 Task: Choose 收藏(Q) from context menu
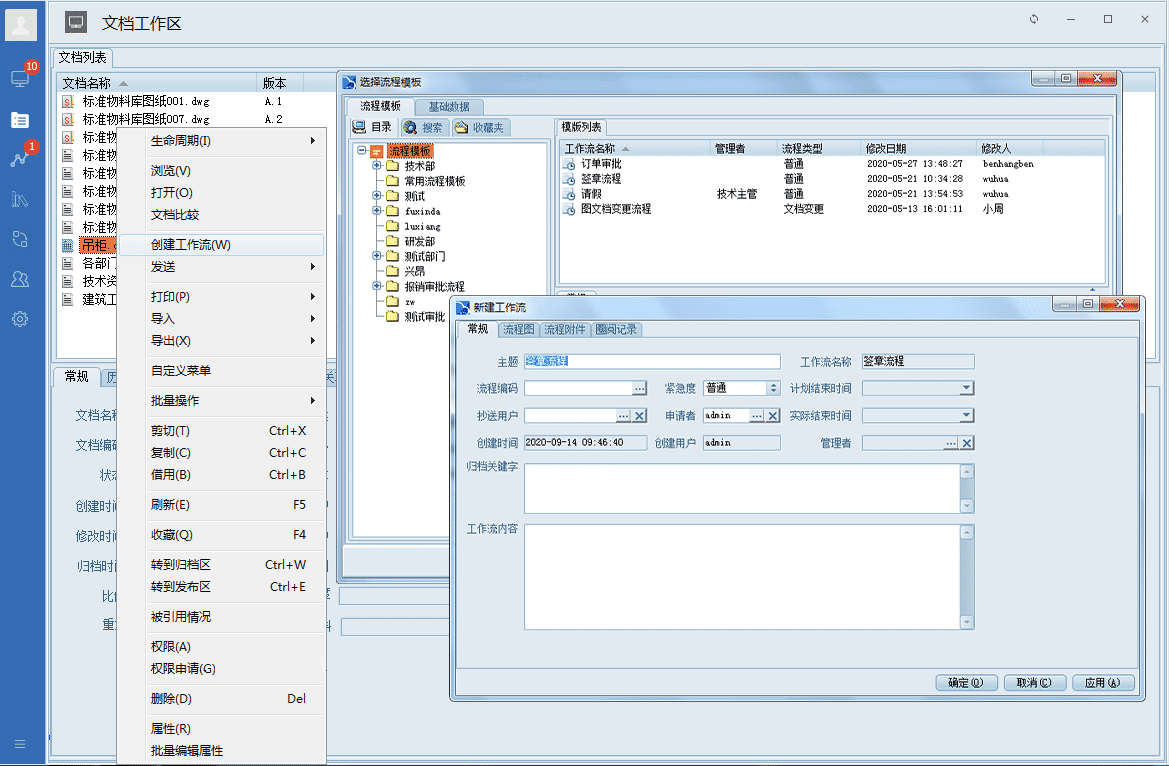[x=221, y=535]
